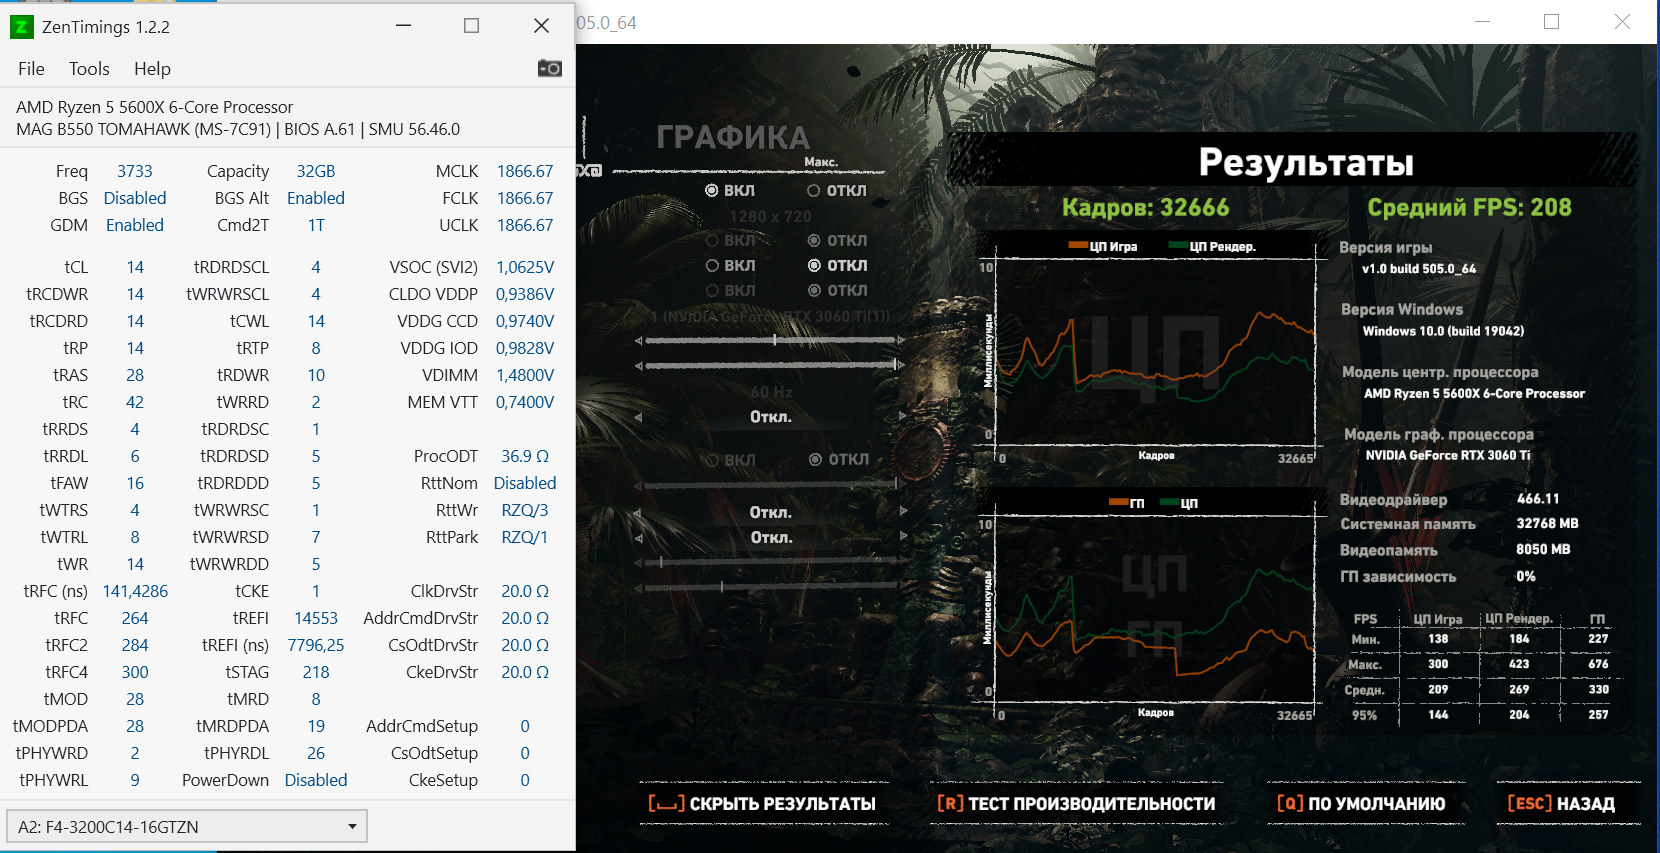
Task: Click the slider directly above 60 Hz
Action: pyautogui.click(x=770, y=365)
